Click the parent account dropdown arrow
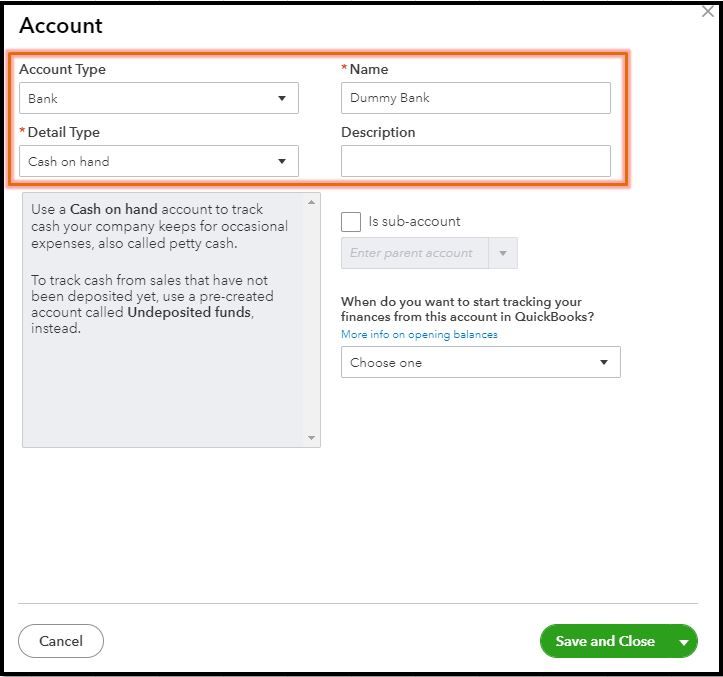Viewport: 723px width, 677px height. point(503,253)
